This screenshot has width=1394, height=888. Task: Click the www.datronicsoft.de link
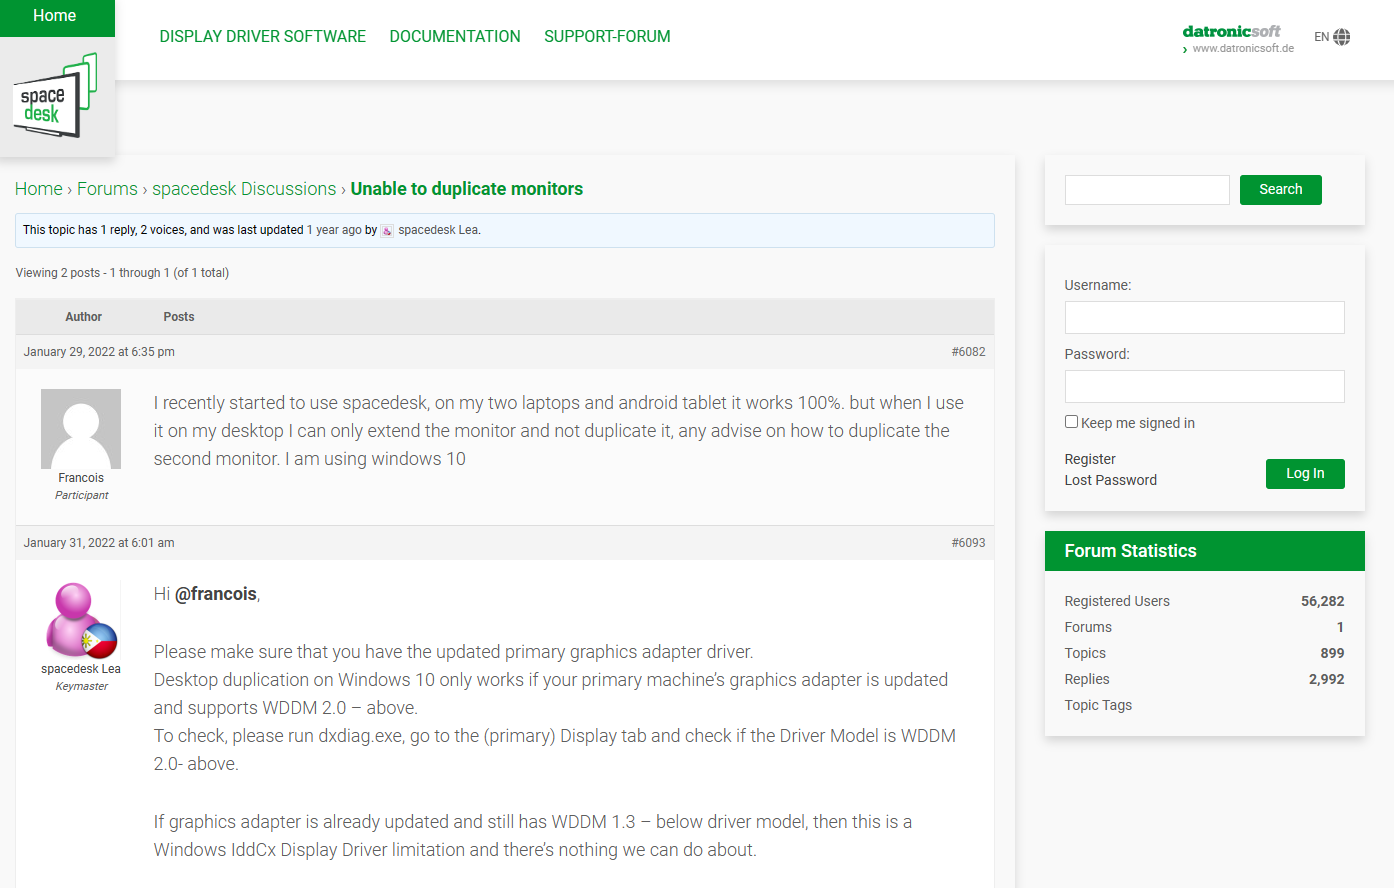pyautogui.click(x=1243, y=48)
